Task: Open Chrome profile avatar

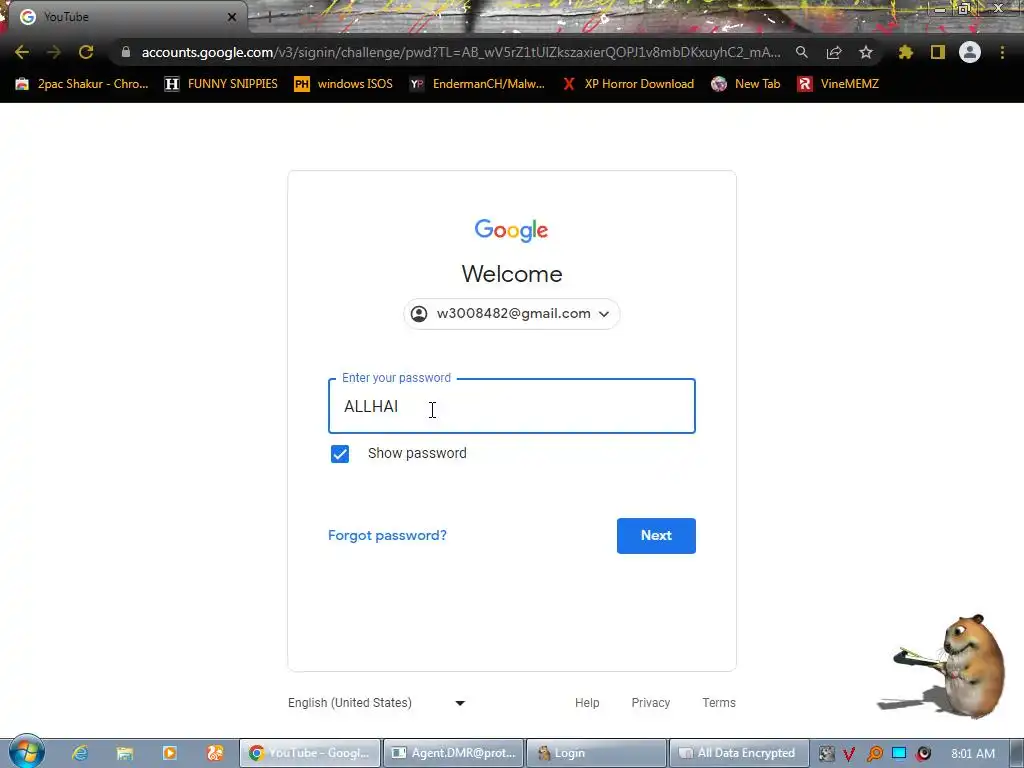Action: click(970, 52)
